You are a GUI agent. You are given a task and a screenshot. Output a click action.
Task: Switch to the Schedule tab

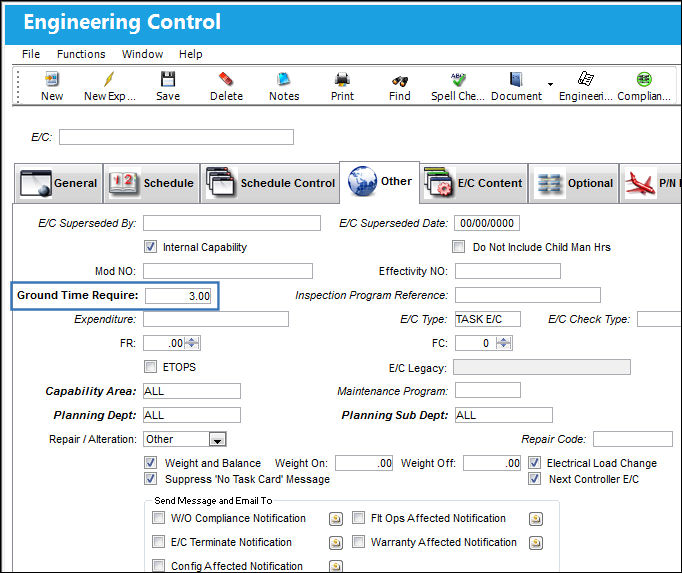[x=151, y=183]
